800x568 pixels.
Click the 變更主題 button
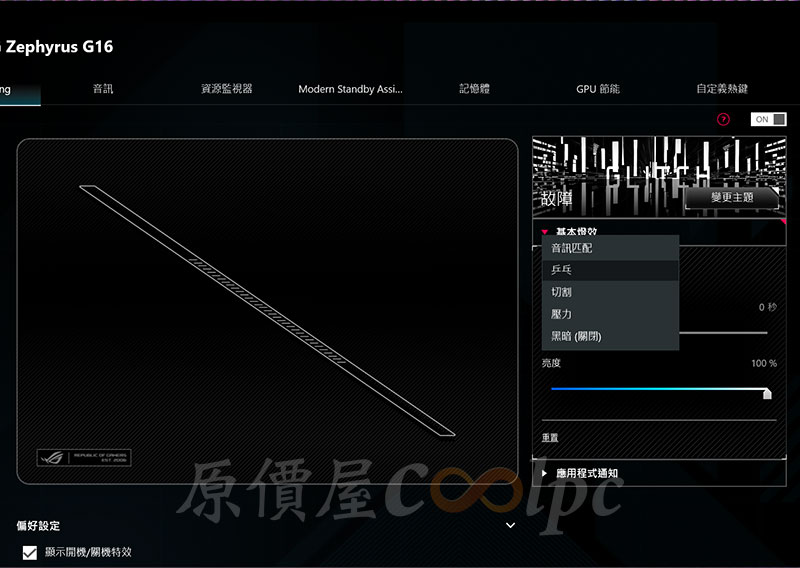click(x=732, y=197)
